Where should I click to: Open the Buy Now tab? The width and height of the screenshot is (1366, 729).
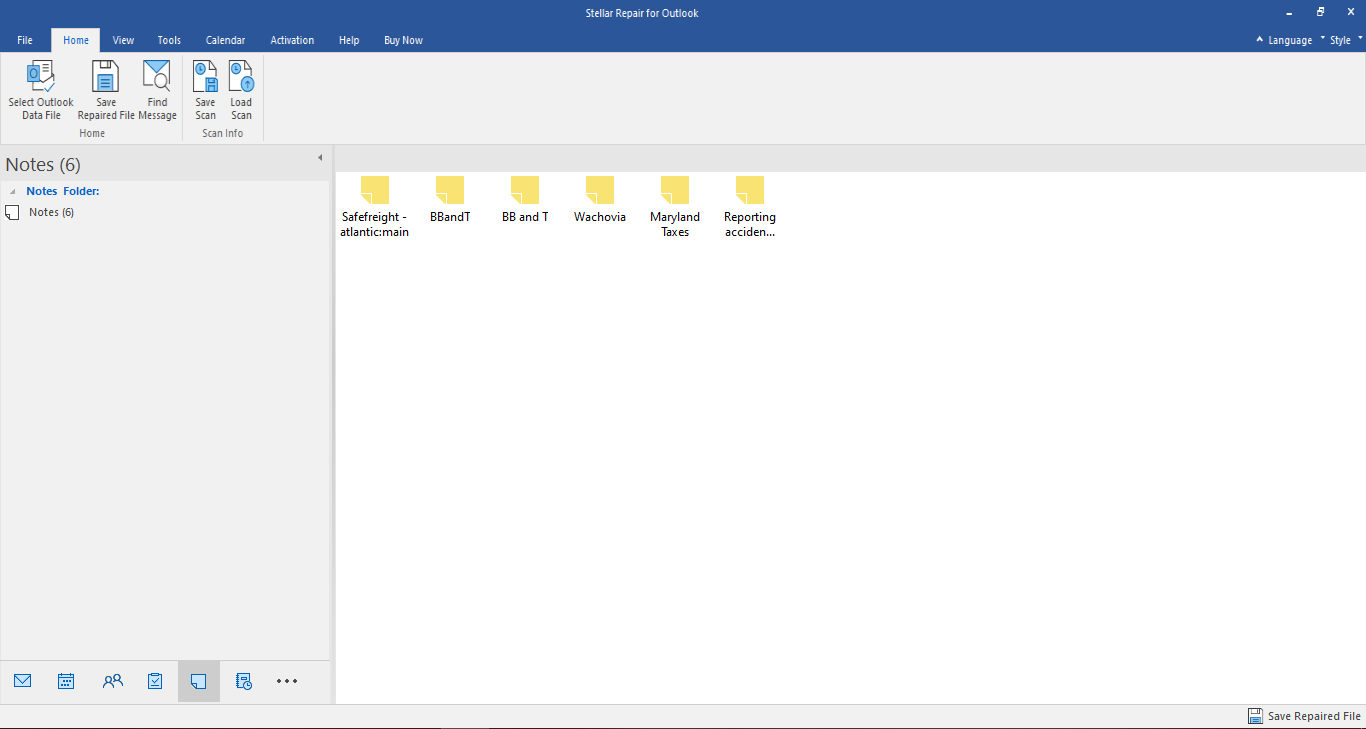(403, 40)
